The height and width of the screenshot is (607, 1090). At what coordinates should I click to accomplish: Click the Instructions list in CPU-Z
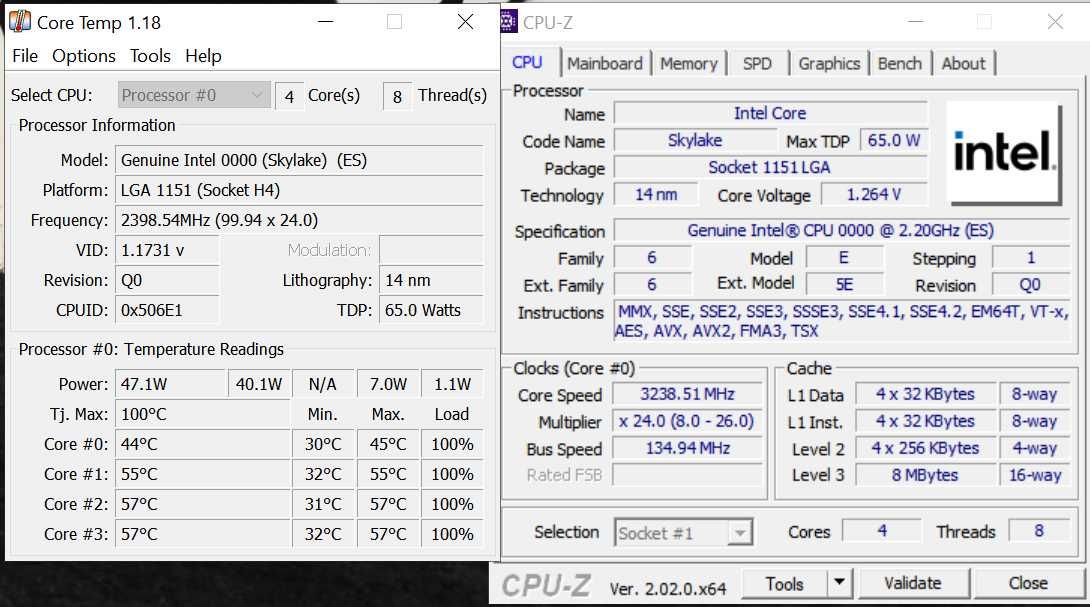click(x=841, y=321)
